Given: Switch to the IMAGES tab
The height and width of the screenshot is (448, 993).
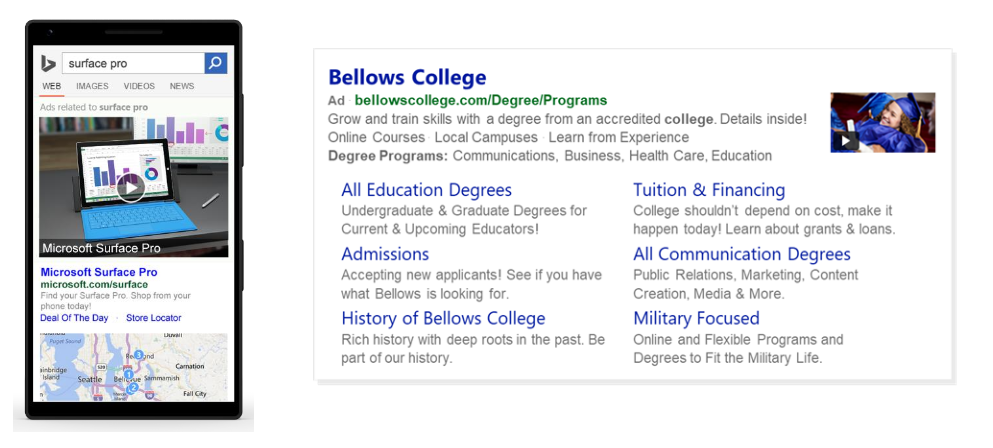Looking at the screenshot, I should click(x=92, y=86).
